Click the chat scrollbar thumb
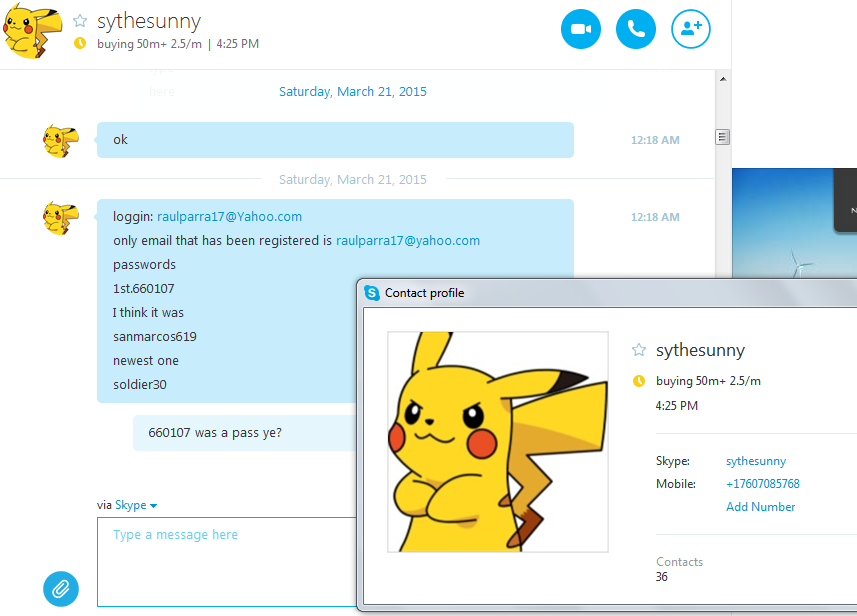Screen dimensions: 857x616 click(x=723, y=137)
